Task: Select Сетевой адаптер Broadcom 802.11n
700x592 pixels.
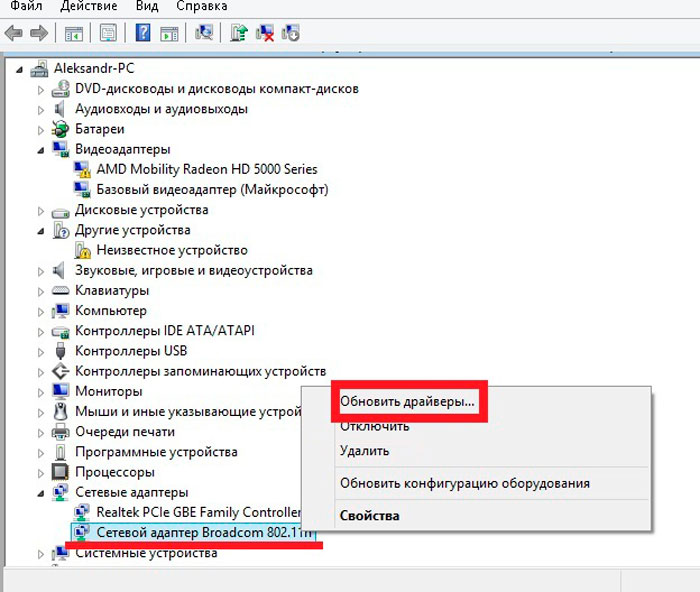Action: (204, 532)
